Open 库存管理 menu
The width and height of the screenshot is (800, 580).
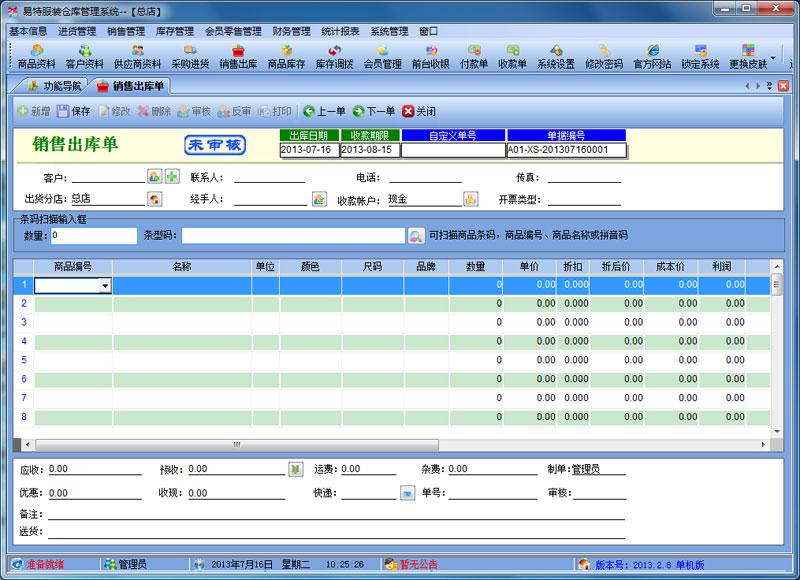174,31
